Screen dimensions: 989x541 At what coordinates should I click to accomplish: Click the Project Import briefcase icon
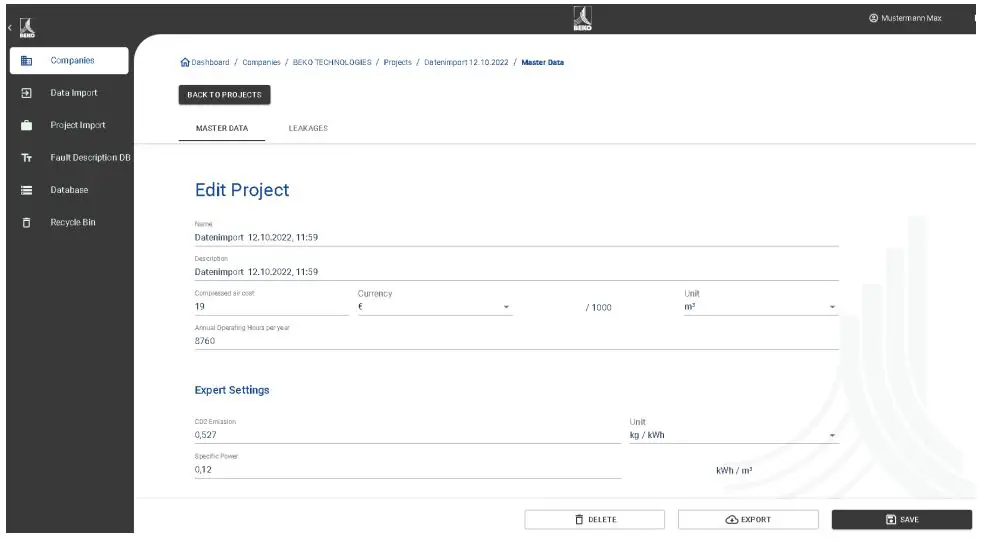(26, 125)
